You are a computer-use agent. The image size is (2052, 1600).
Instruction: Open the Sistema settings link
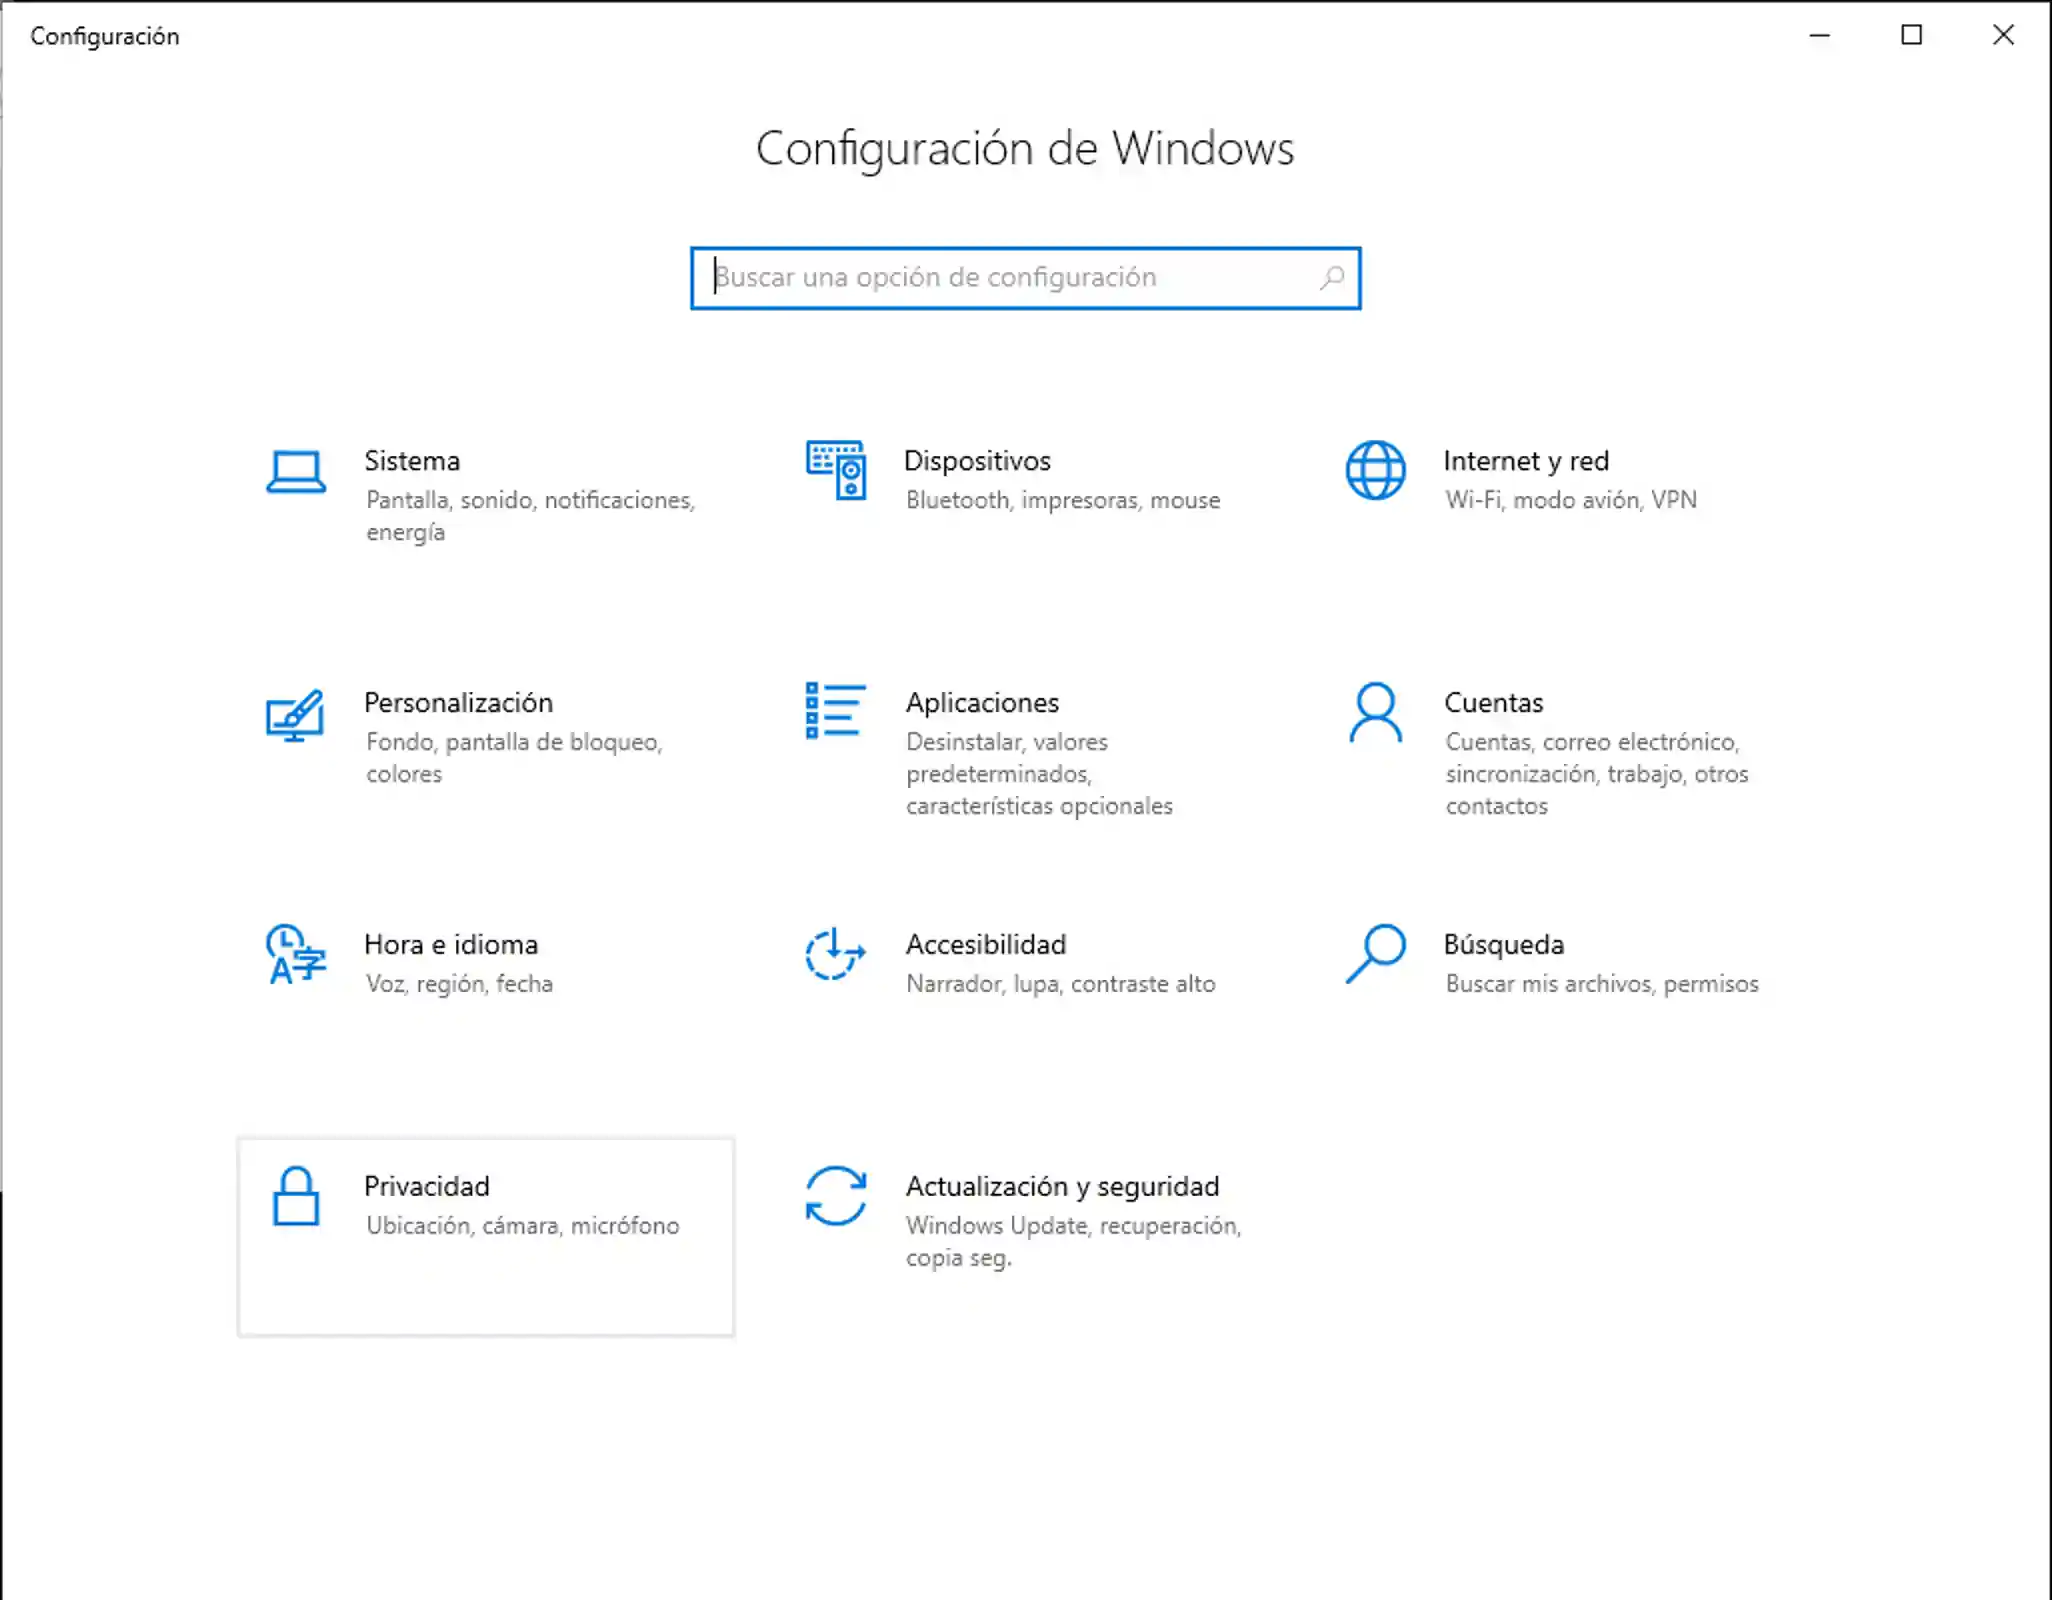[x=412, y=461]
